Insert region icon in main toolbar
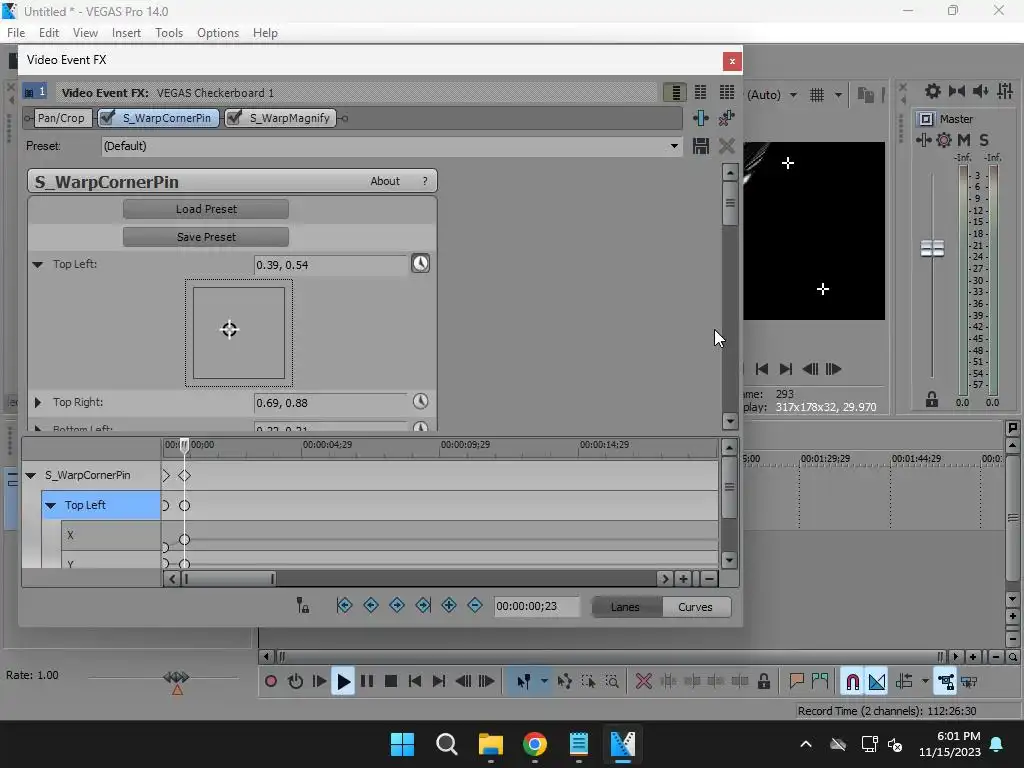This screenshot has height=768, width=1024. click(x=820, y=682)
